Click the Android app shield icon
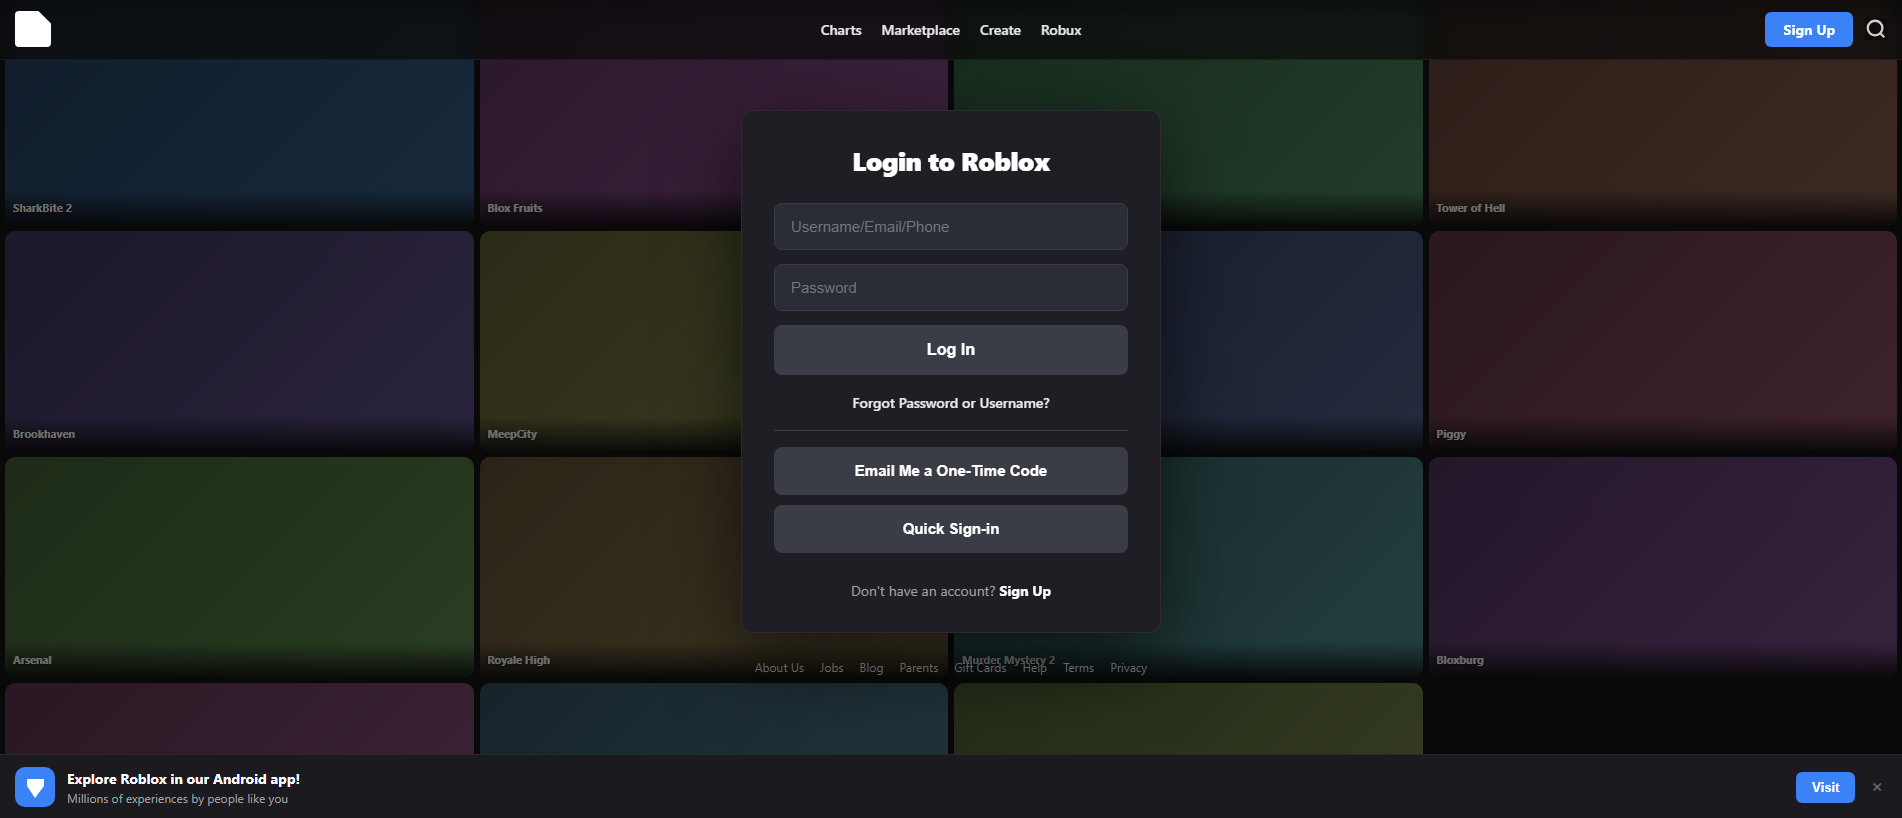The width and height of the screenshot is (1902, 818). (x=35, y=787)
